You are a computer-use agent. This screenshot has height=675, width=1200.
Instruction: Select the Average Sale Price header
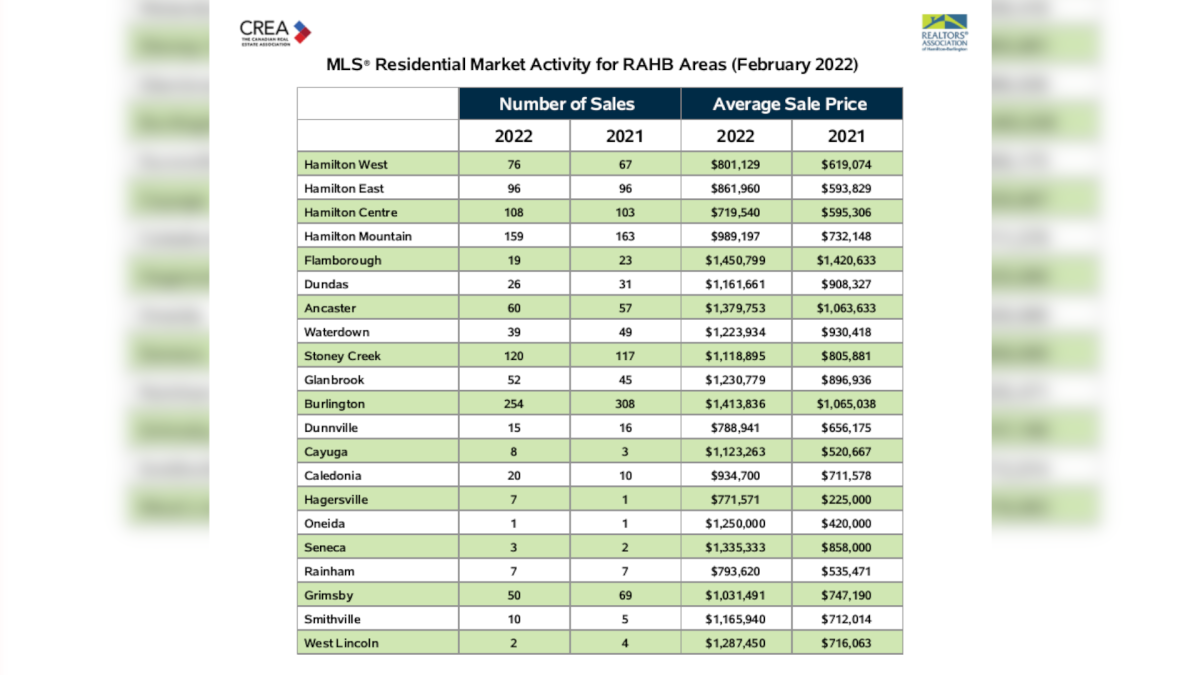pos(791,103)
